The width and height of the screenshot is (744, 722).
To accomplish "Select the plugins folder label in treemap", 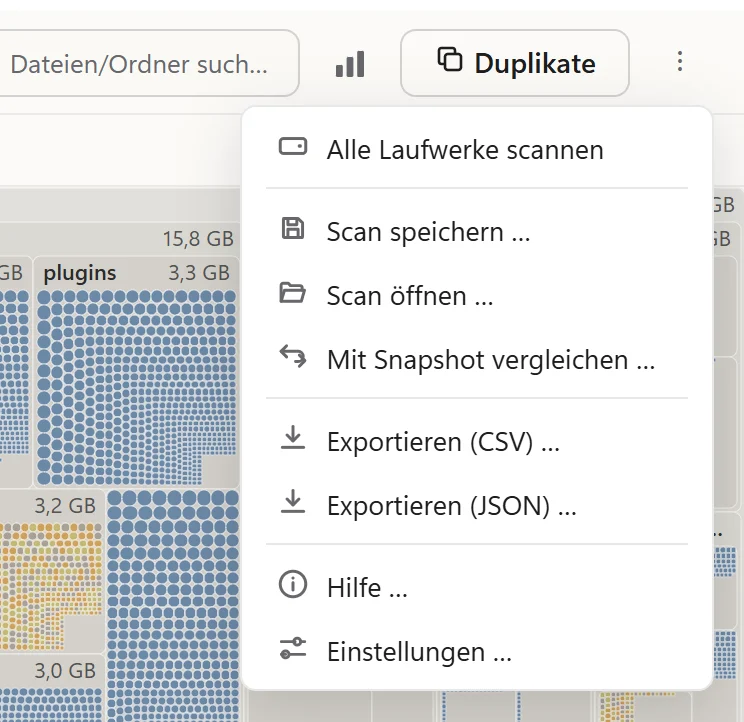I will [80, 273].
